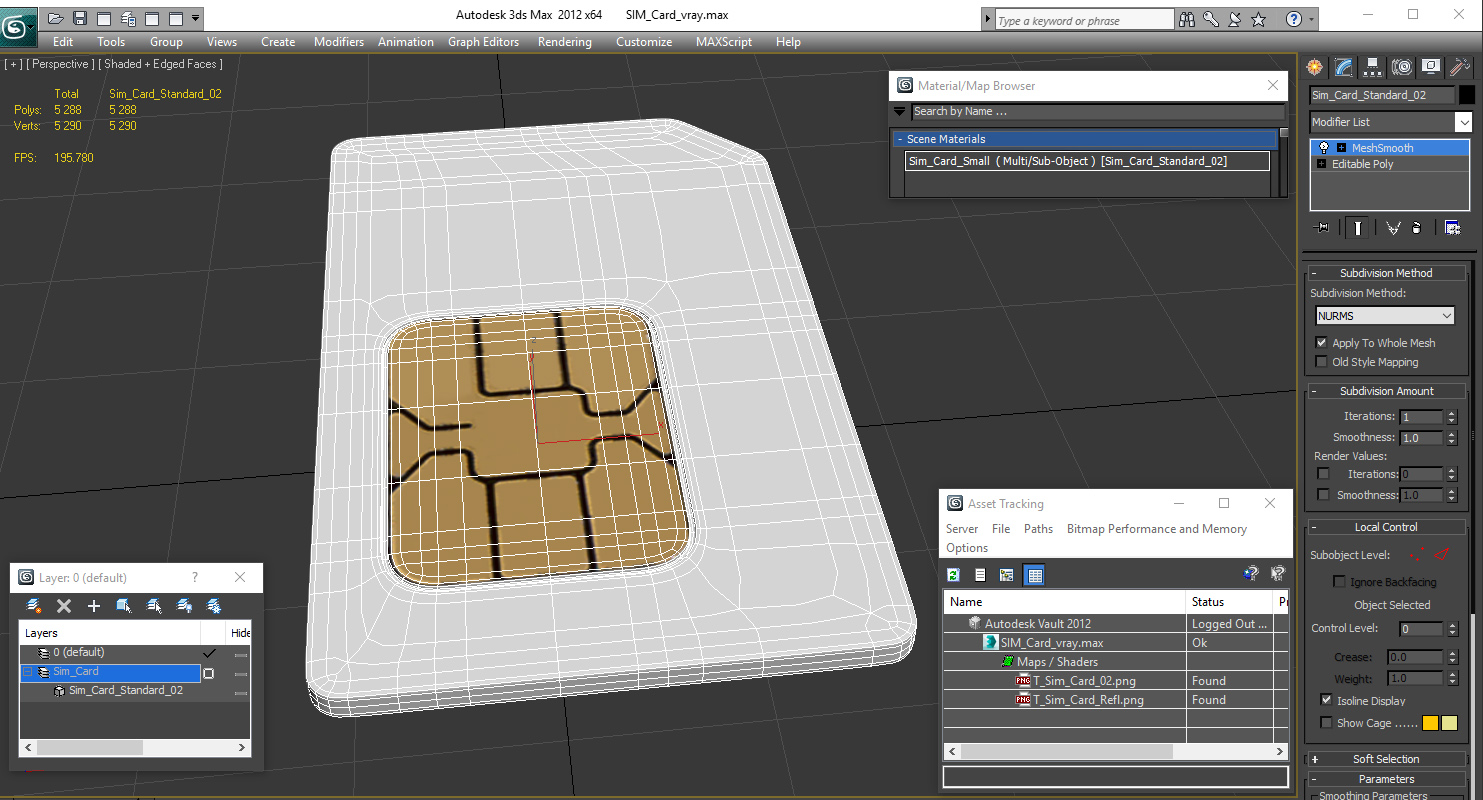Remove modifier from the stack

coord(1417,228)
